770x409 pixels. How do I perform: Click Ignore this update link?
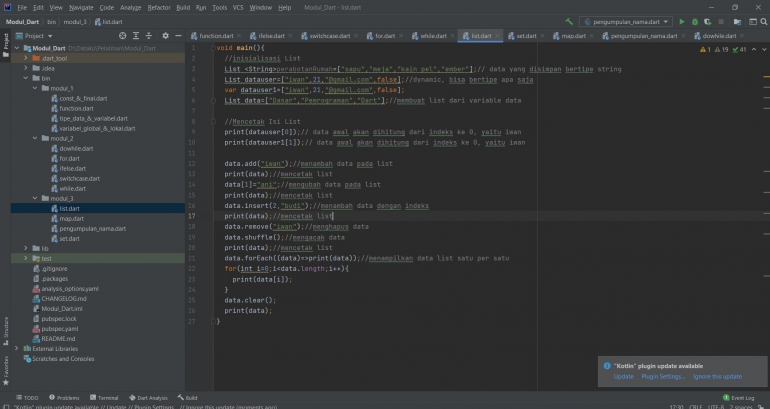coord(717,377)
